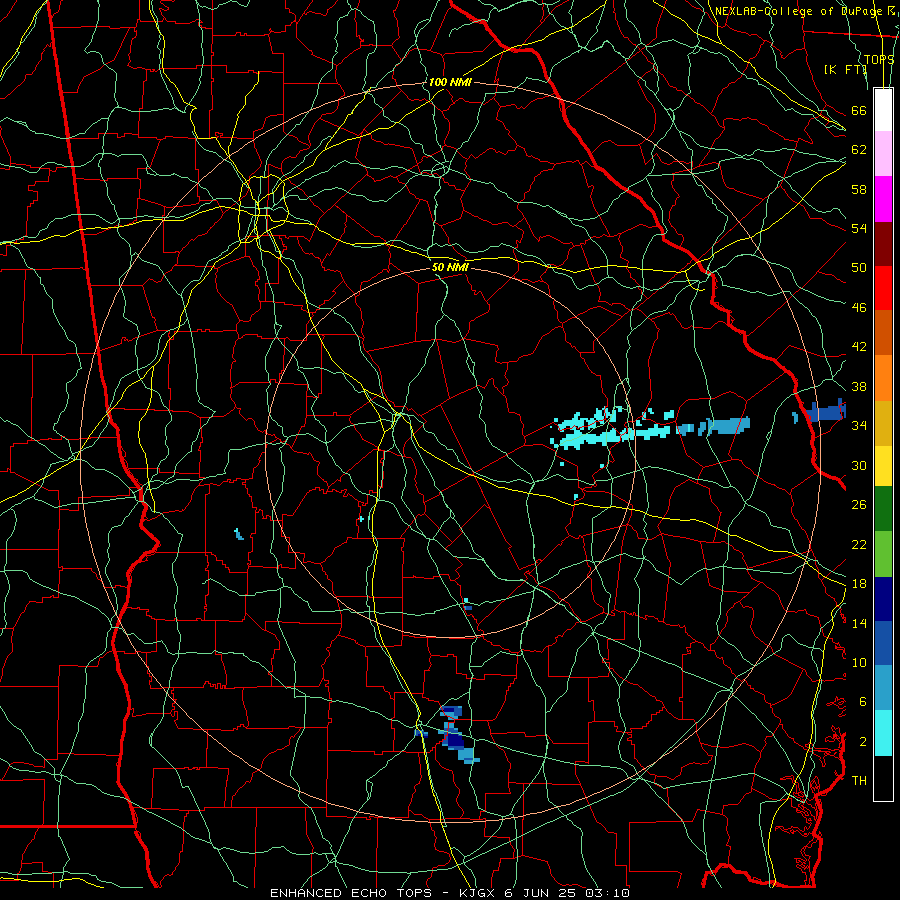Click the Enhanced Echo Tops KJGX caption

click(x=449, y=893)
